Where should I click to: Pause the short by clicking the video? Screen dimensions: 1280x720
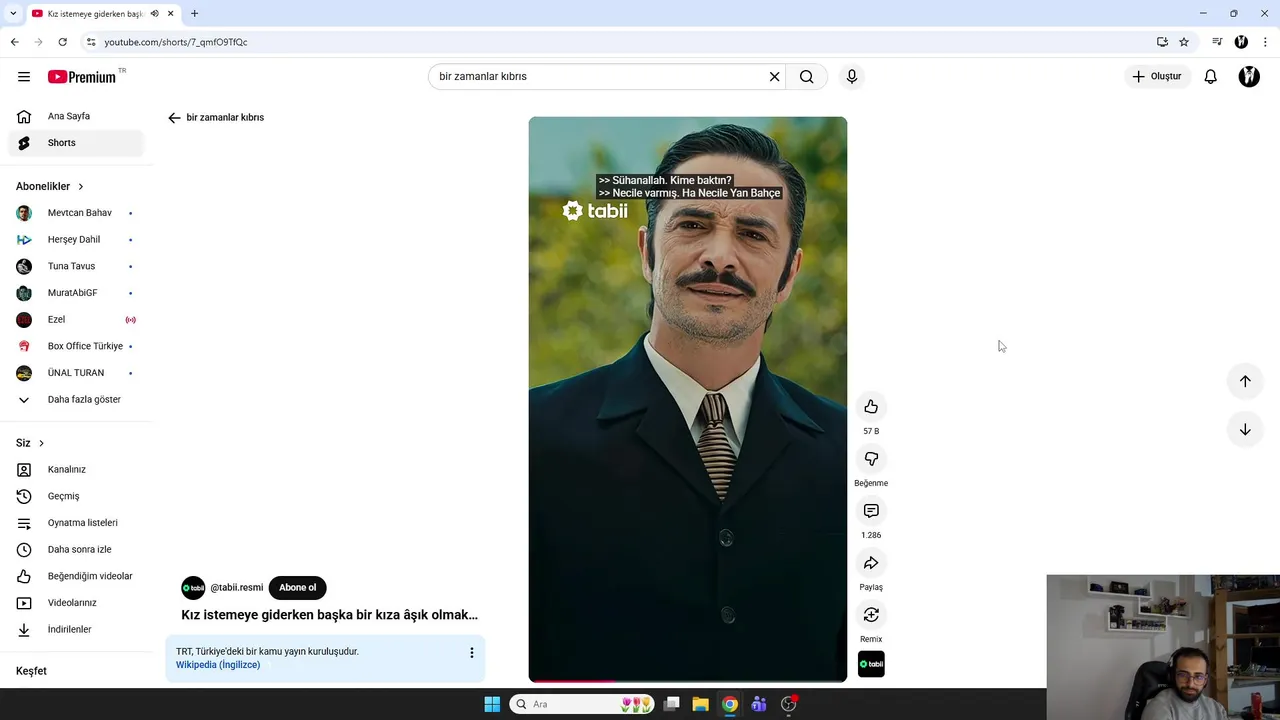pos(687,400)
